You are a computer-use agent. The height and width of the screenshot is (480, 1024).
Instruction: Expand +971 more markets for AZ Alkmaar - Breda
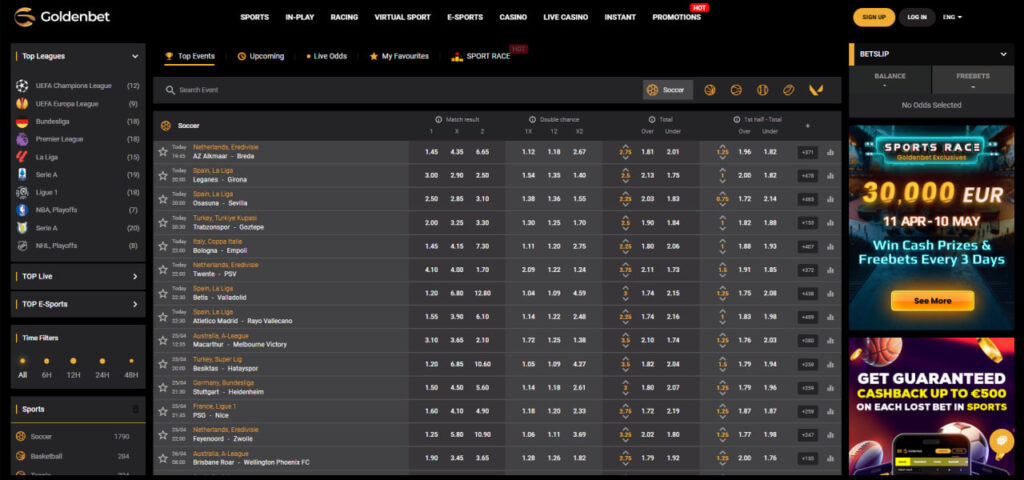(x=808, y=152)
